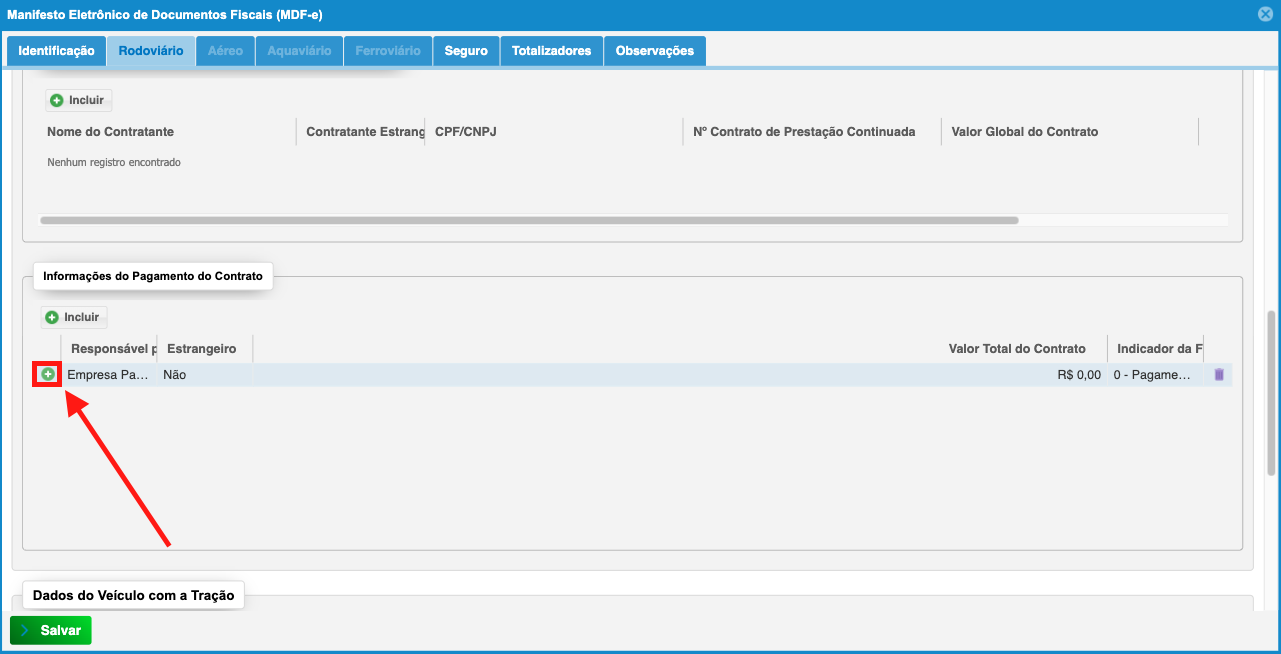Open the Seguro tab
1281x654 pixels.
[466, 51]
